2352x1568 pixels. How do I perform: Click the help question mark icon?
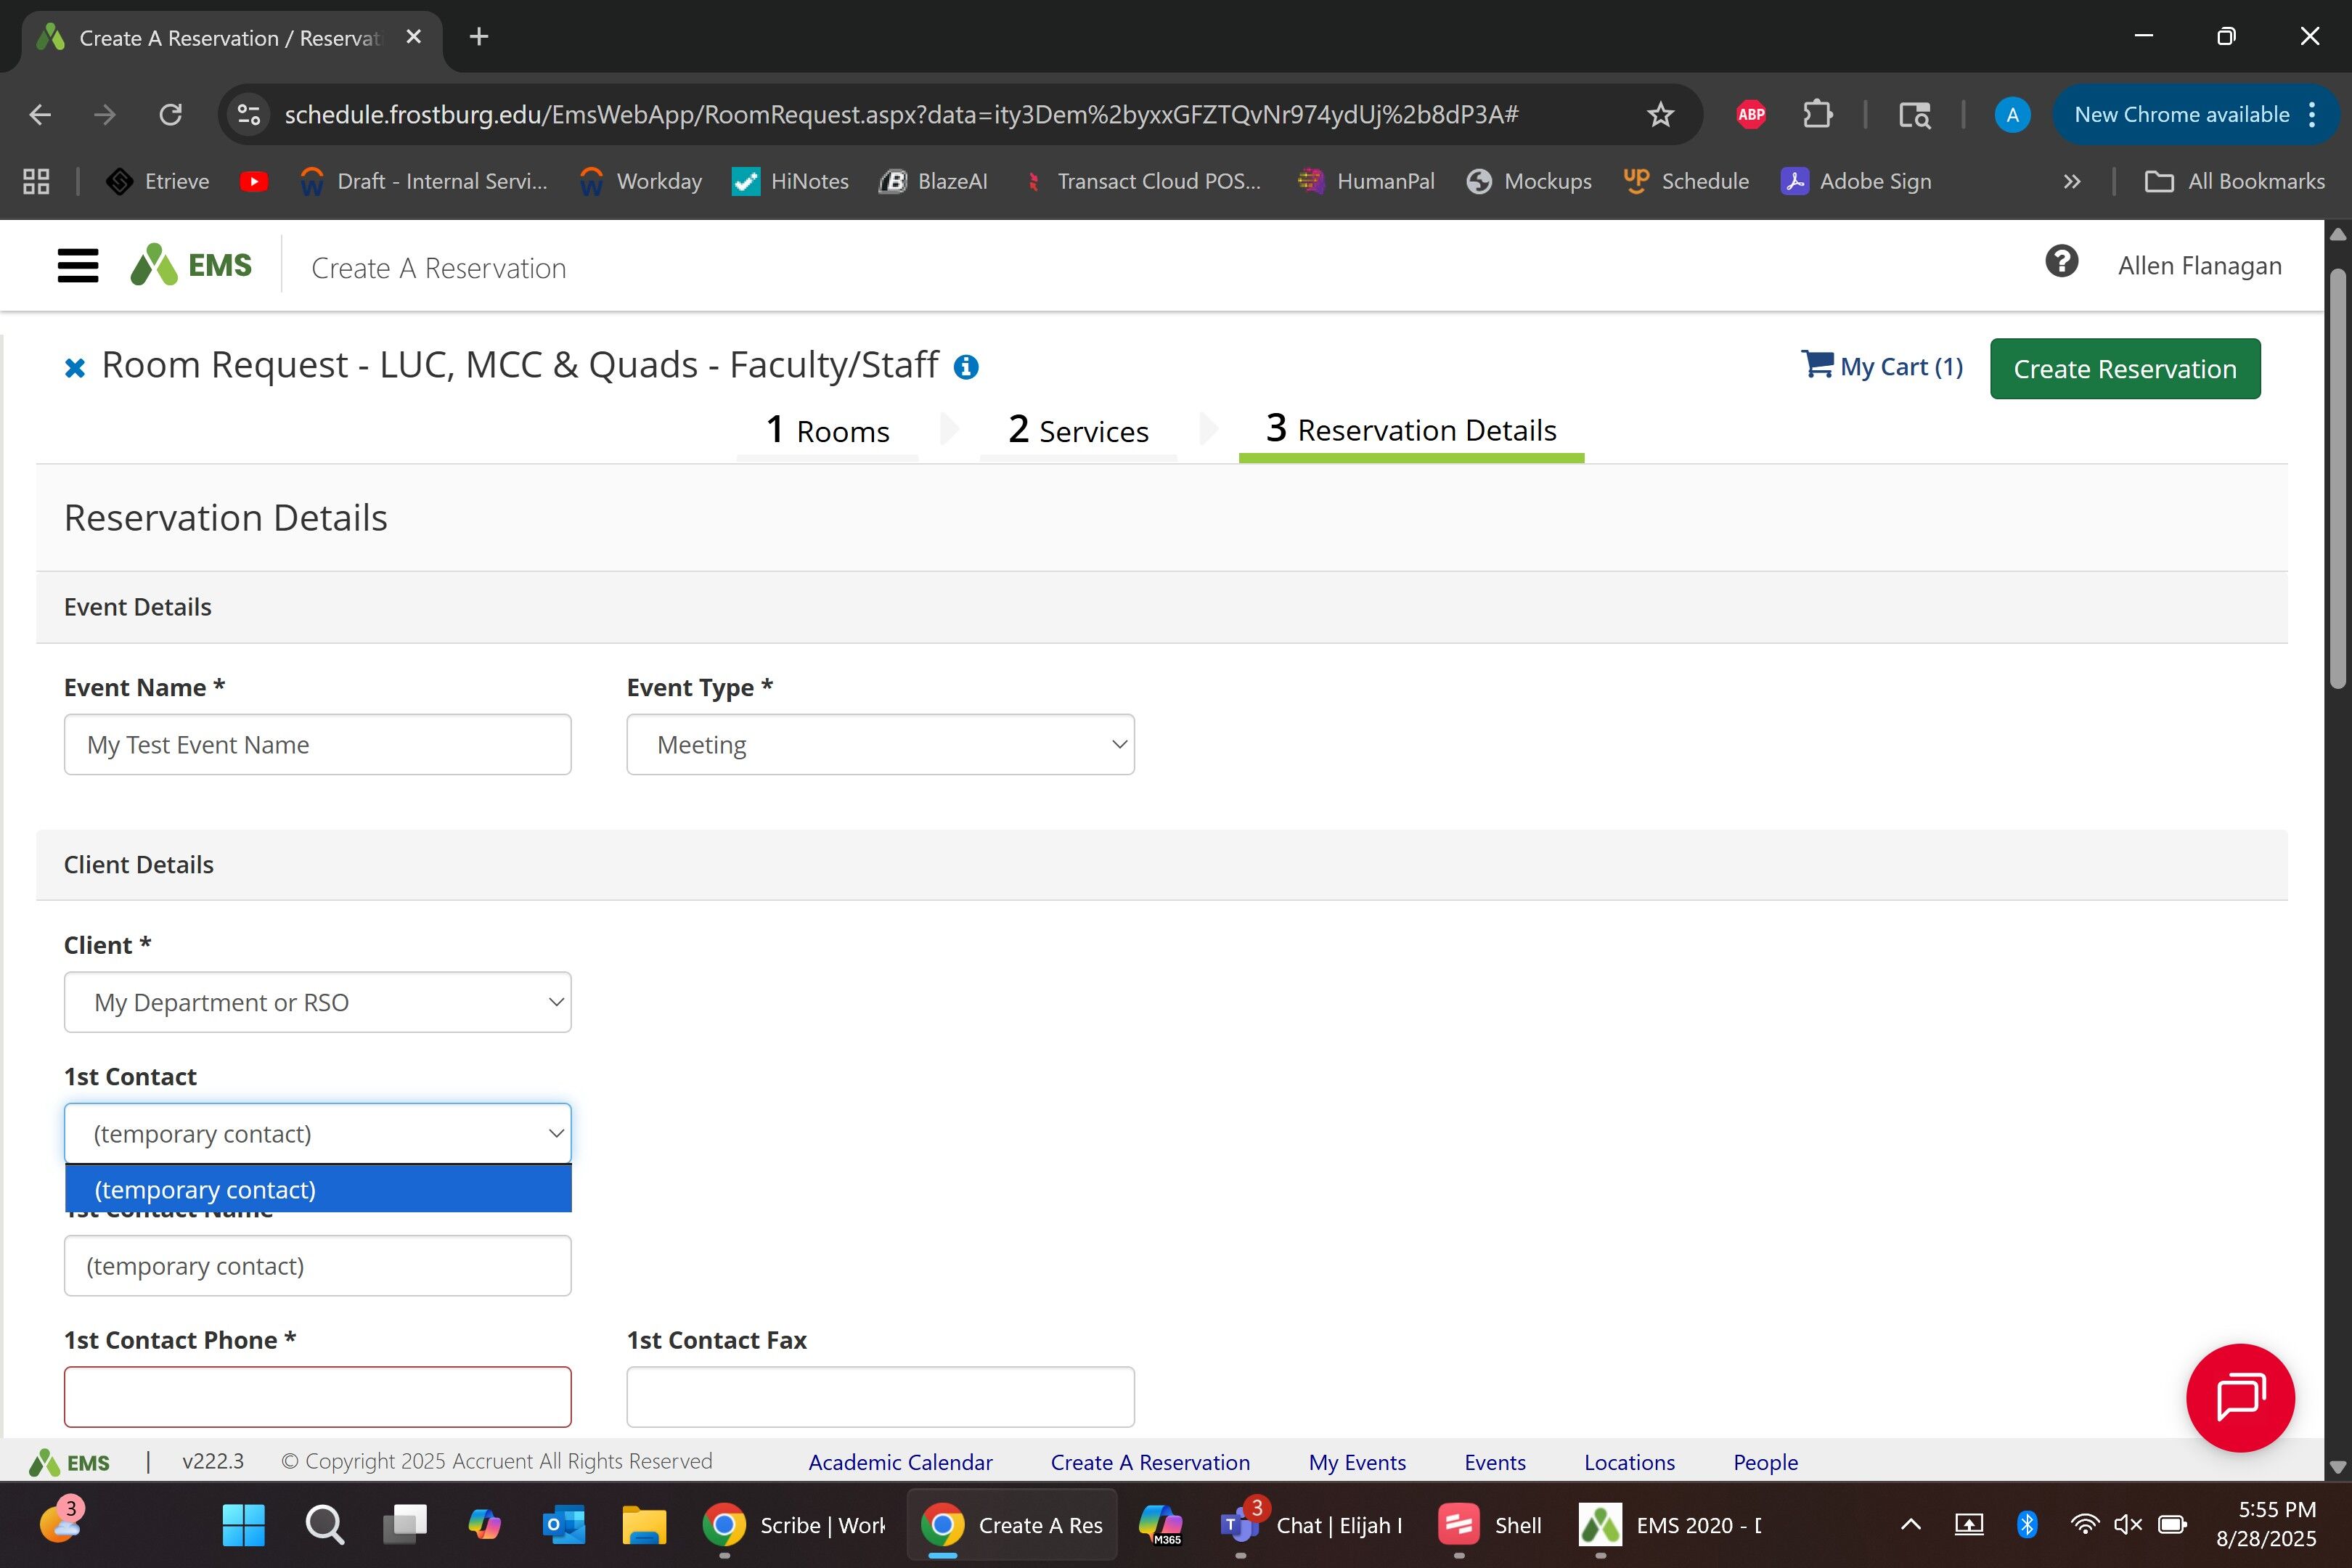click(x=2061, y=263)
